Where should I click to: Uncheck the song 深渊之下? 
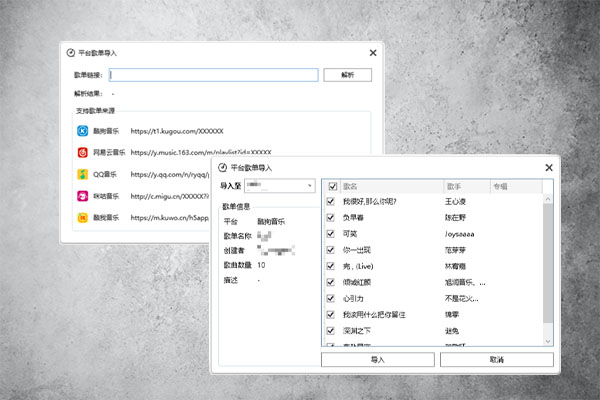coord(331,331)
